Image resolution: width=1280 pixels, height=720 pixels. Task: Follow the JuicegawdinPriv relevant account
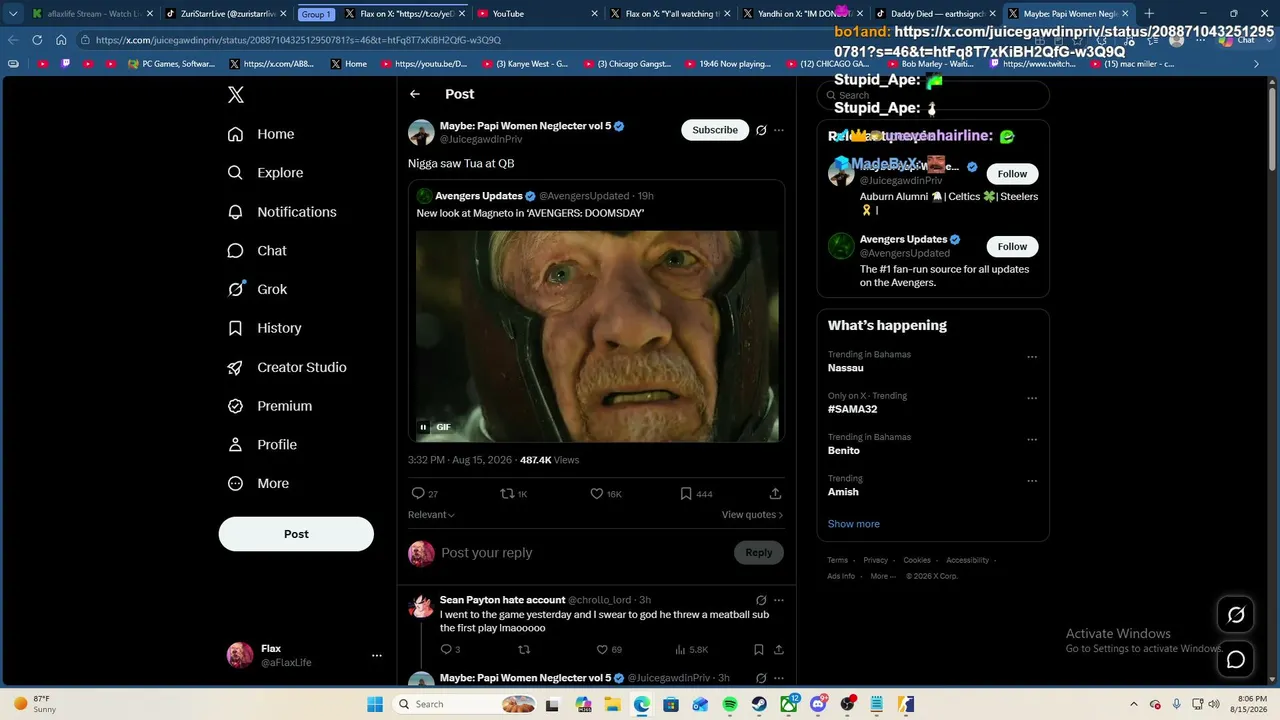coord(1012,174)
